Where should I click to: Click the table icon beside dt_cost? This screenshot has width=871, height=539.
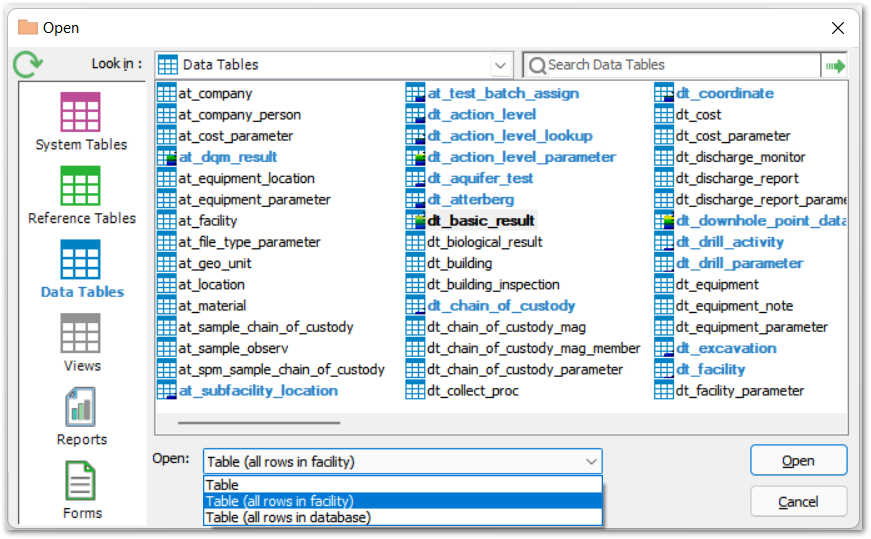click(664, 114)
